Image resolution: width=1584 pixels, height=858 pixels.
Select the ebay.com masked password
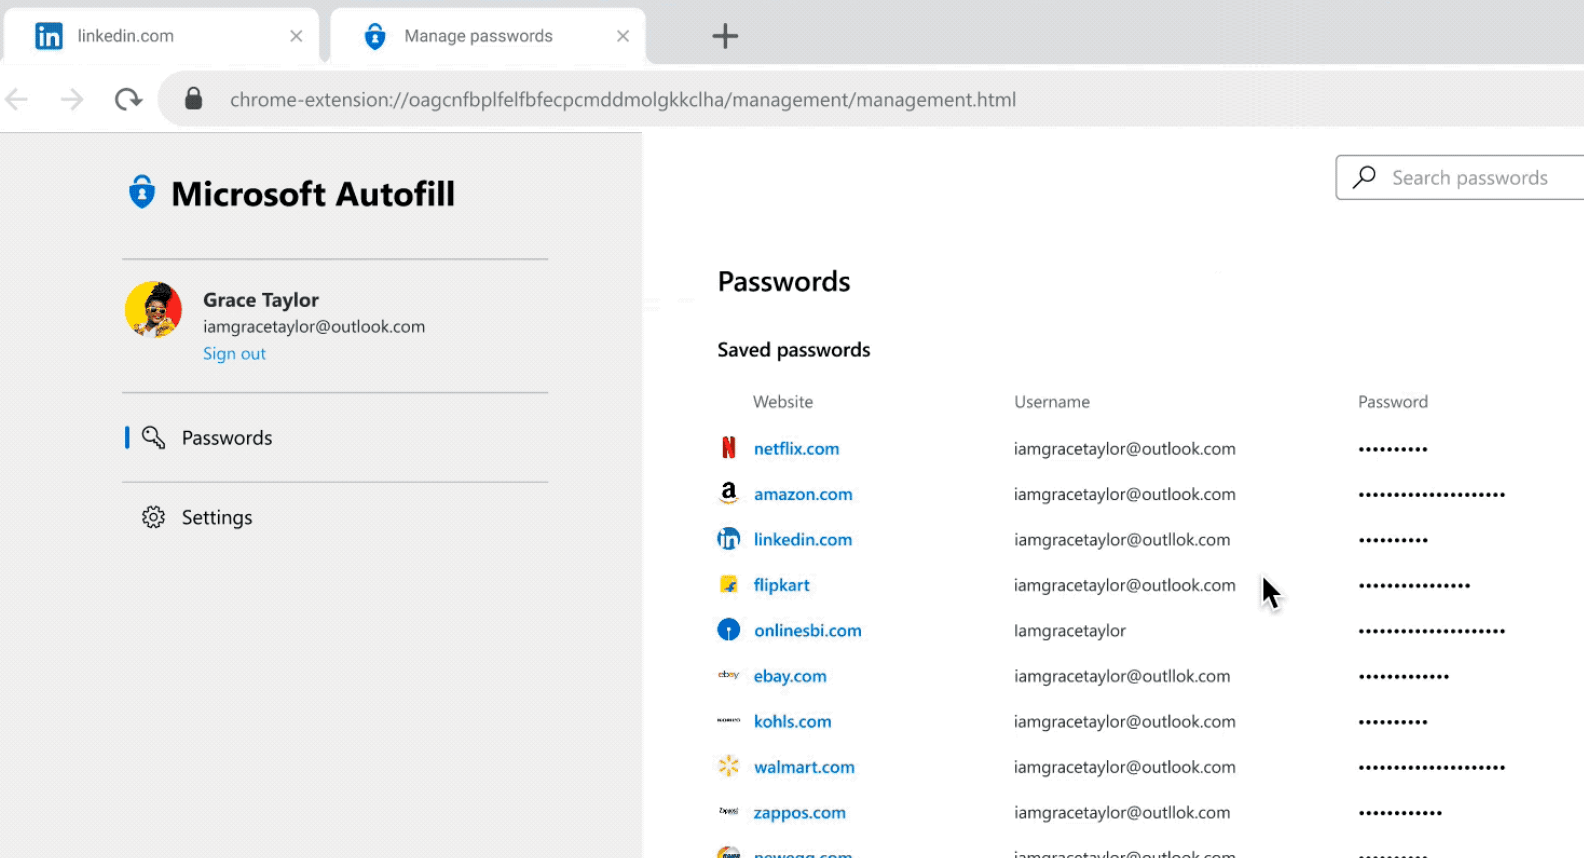pos(1403,676)
